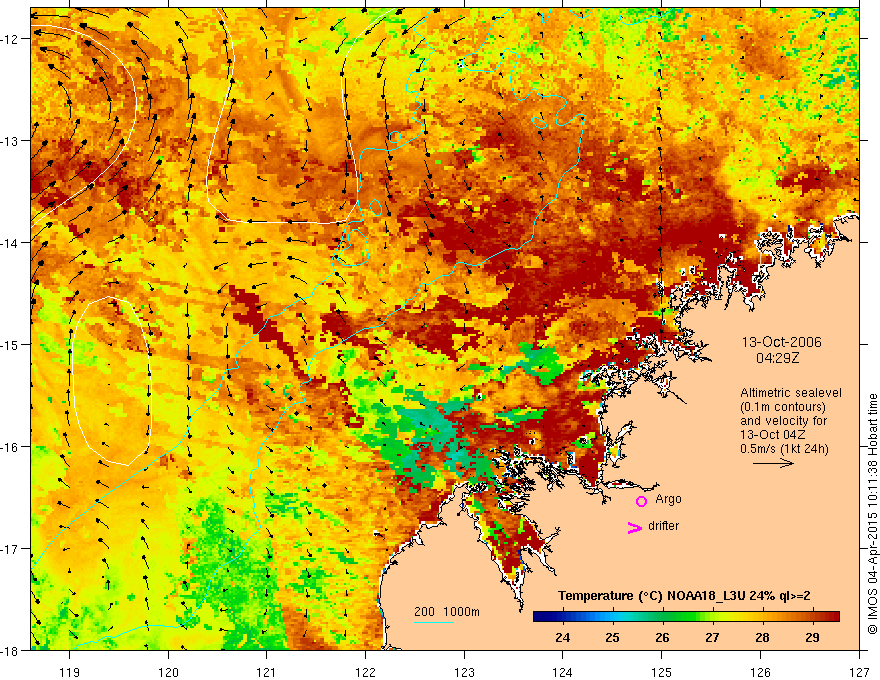Click the '200 1000m' depth label
This screenshot has height=680, width=880.
coord(447,612)
